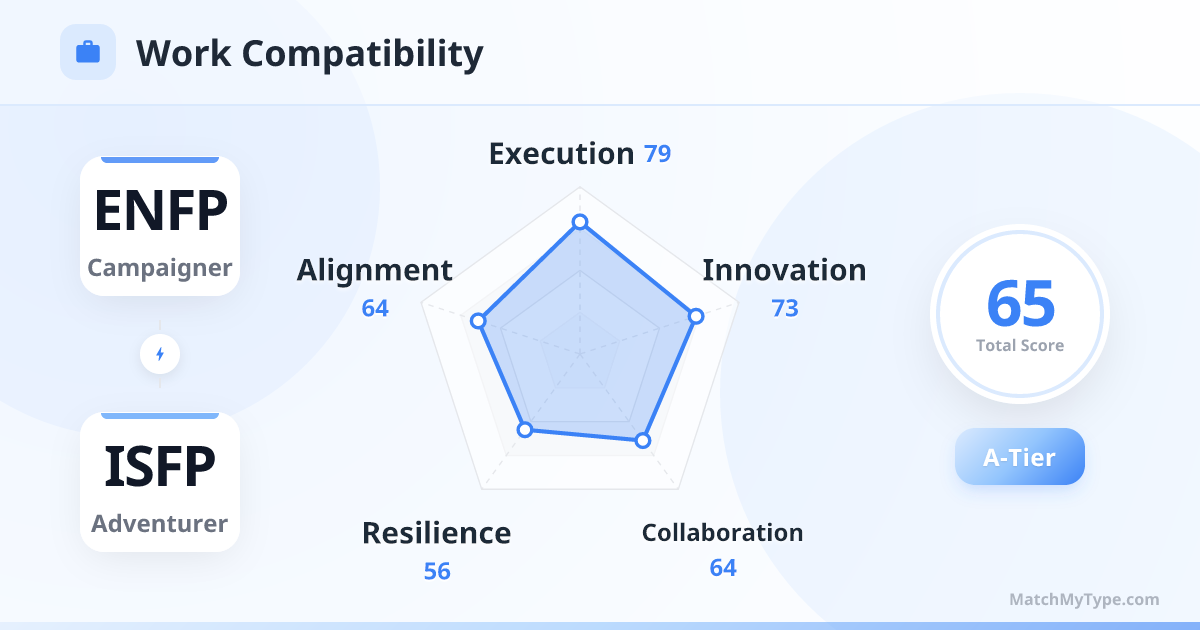
Task: Select the ENFP Campaigner card
Action: (x=160, y=226)
